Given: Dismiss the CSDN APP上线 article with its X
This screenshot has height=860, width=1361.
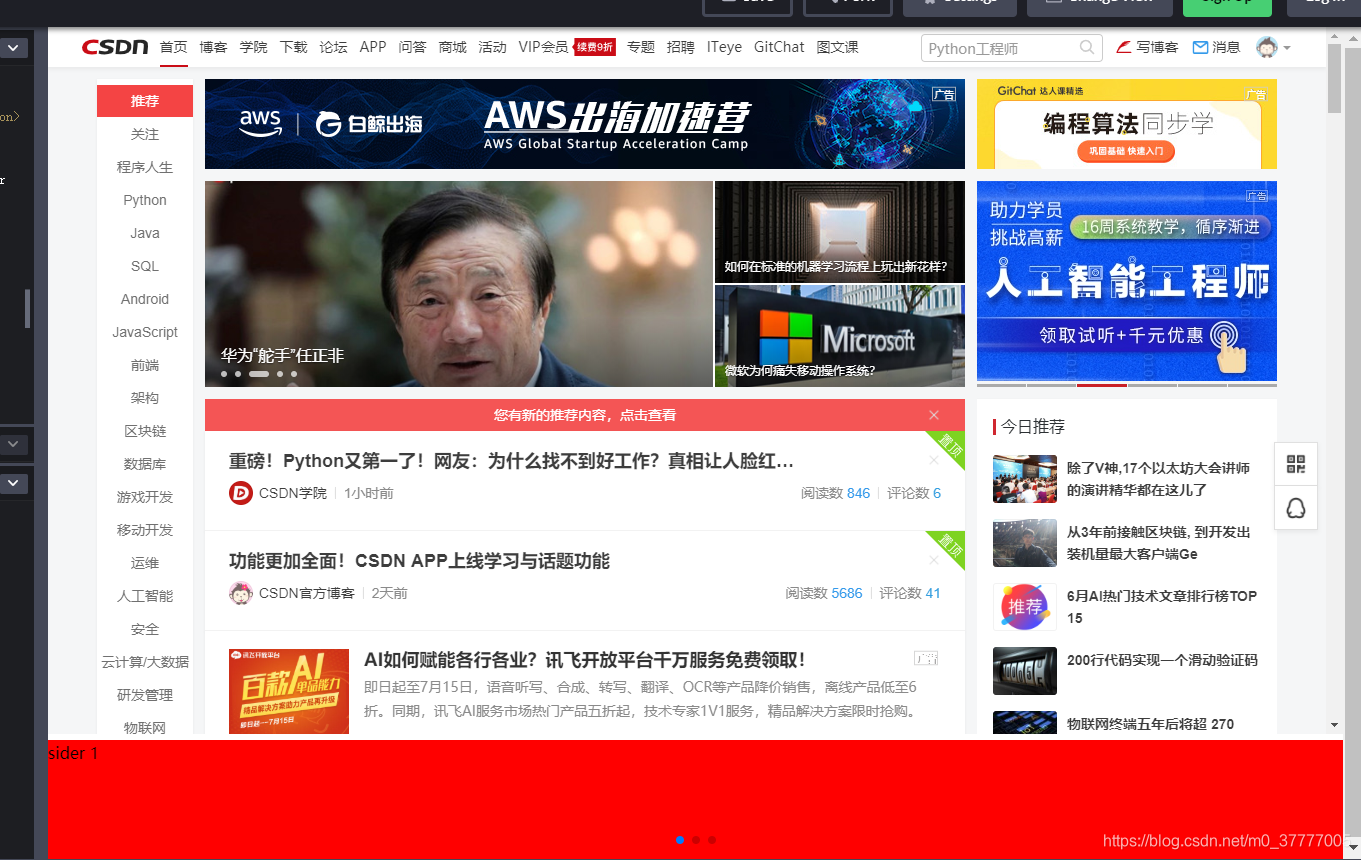Looking at the screenshot, I should (x=934, y=560).
